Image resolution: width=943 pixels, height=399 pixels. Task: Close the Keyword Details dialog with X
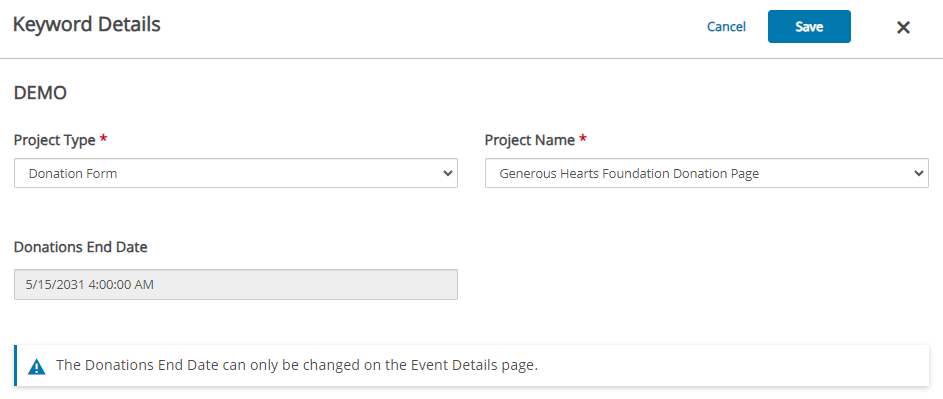pos(903,27)
